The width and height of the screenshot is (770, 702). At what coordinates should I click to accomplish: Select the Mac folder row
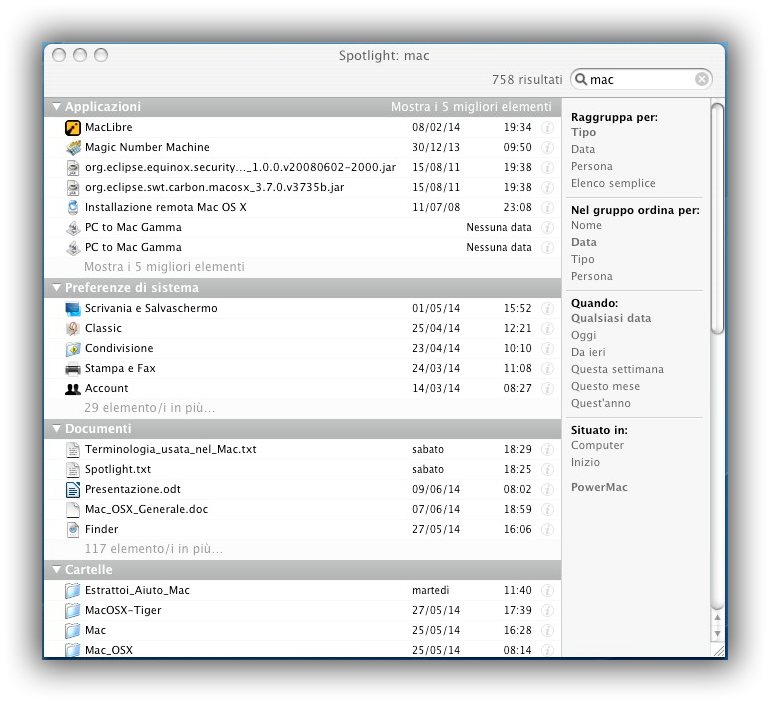coord(303,630)
